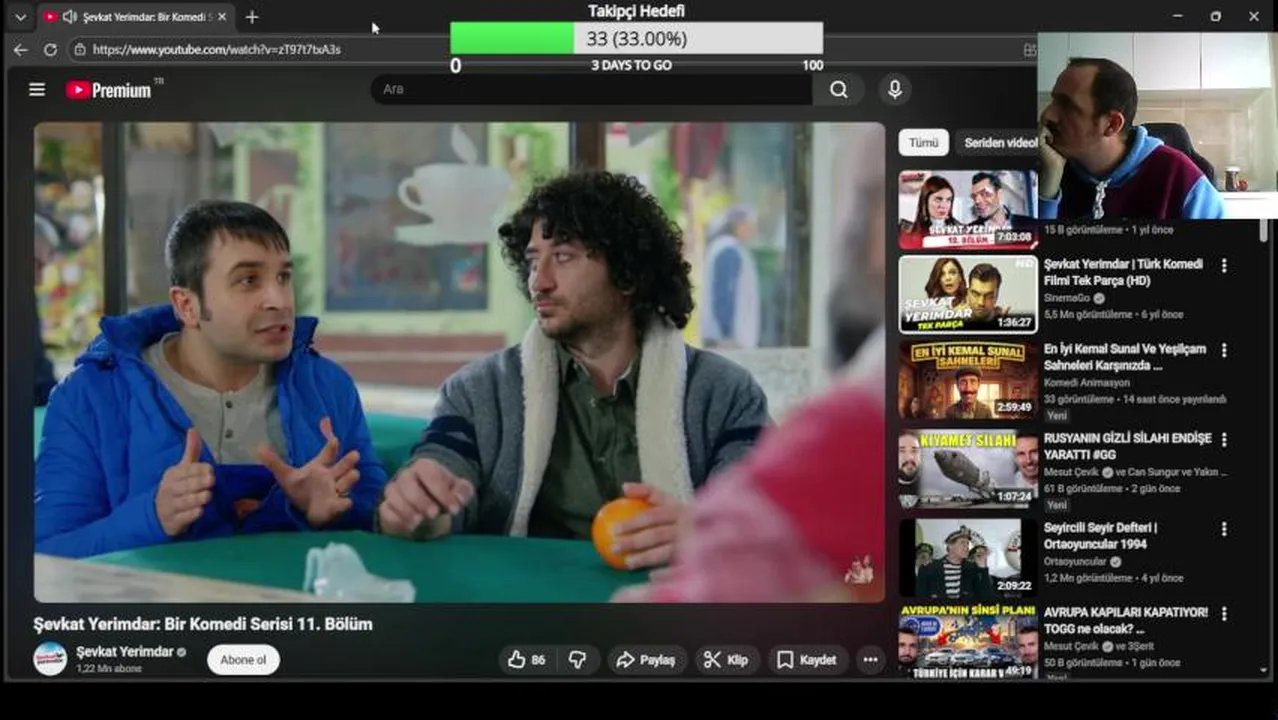1278x720 pixels.
Task: Minimize the browser window
Action: click(1177, 16)
